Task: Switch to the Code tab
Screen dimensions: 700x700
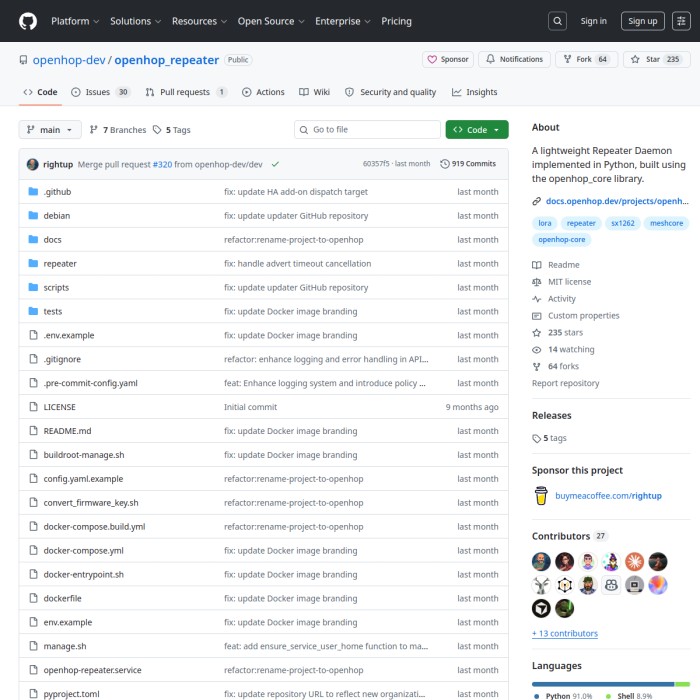Action: (40, 92)
